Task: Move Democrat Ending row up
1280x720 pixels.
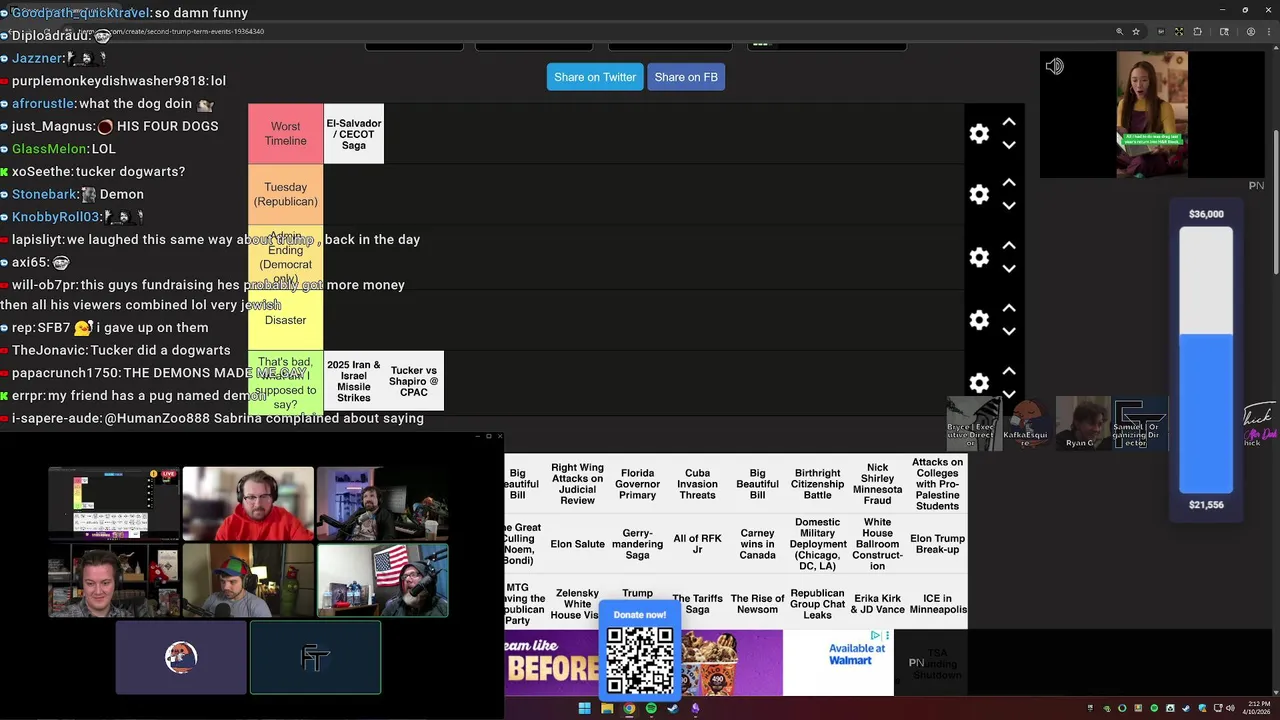Action: [x=1009, y=245]
